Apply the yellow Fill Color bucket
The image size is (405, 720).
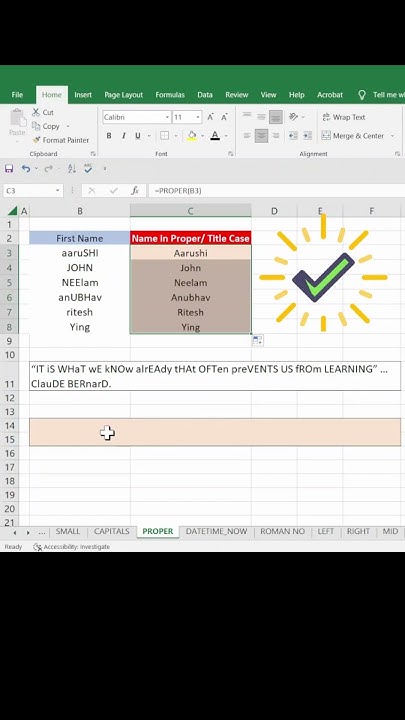coord(192,135)
